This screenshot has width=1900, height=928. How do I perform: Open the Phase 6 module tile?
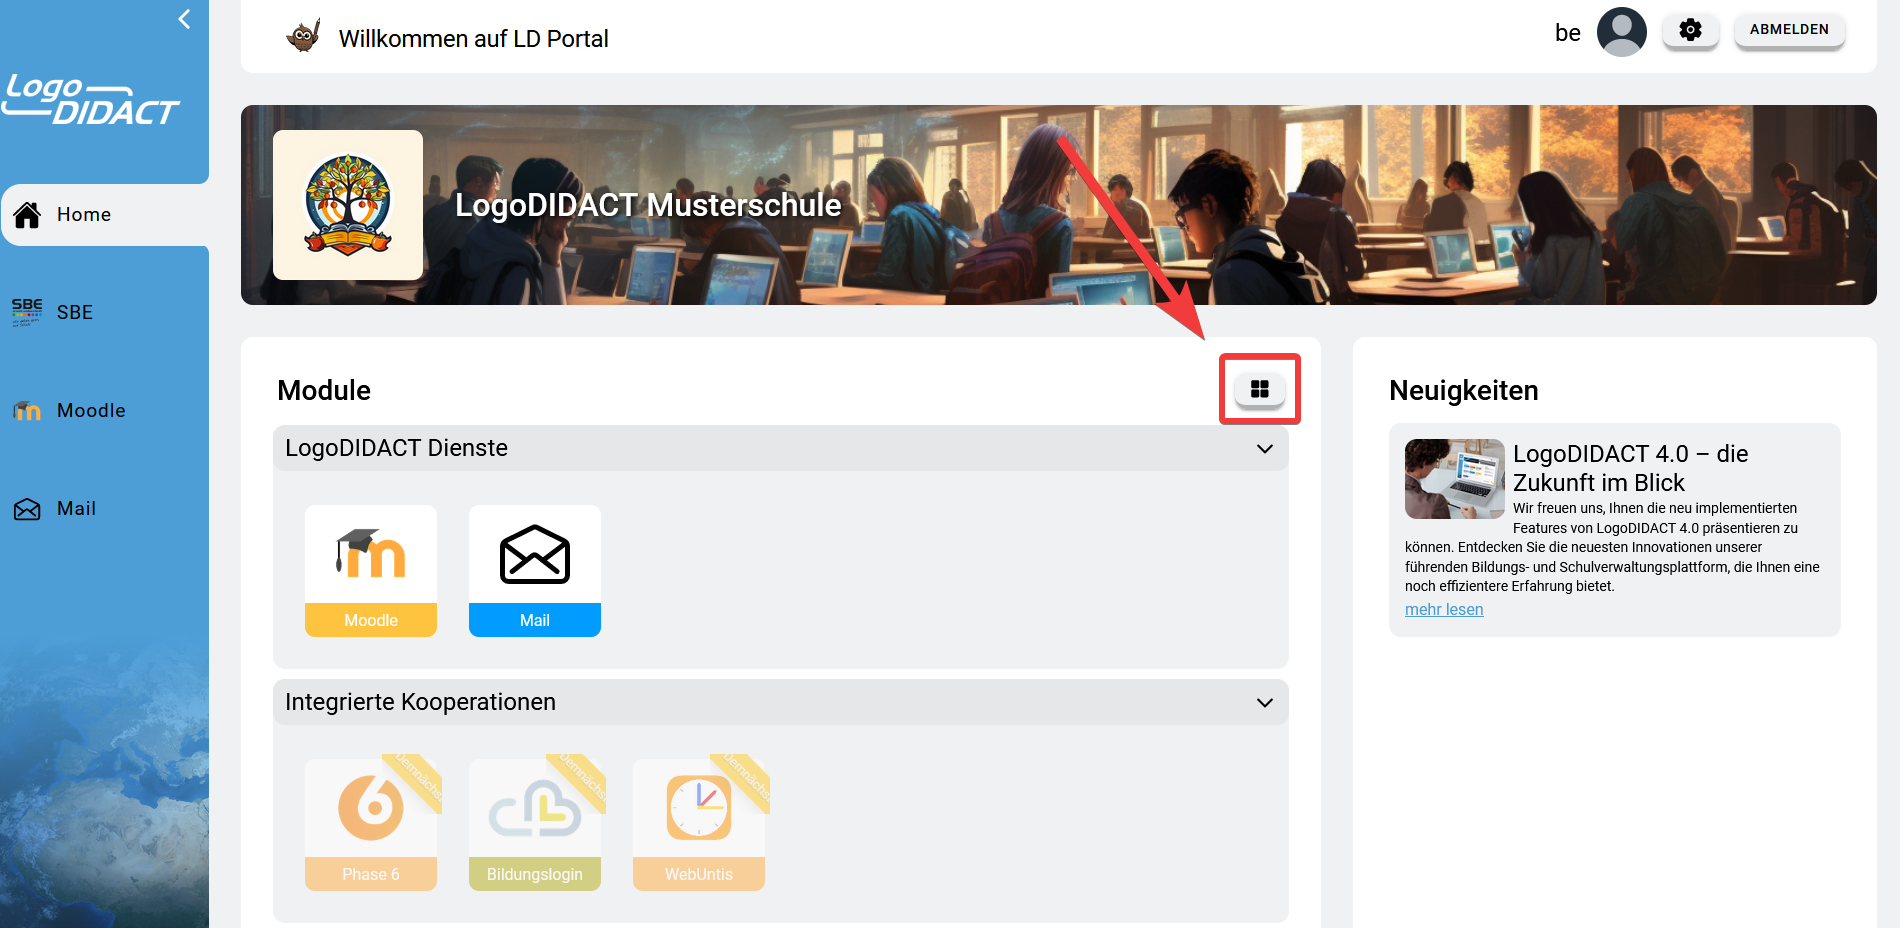click(371, 825)
